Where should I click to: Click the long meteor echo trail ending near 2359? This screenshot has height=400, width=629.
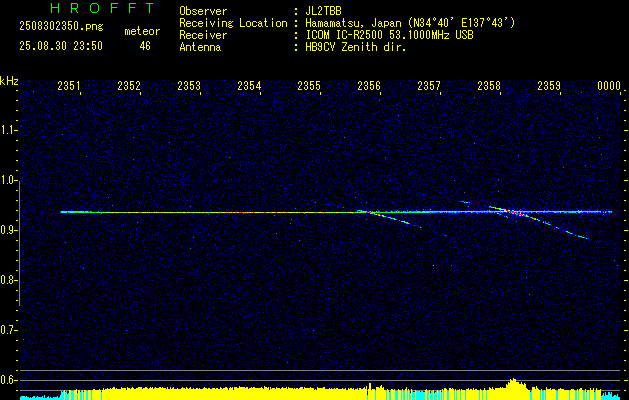point(538,222)
